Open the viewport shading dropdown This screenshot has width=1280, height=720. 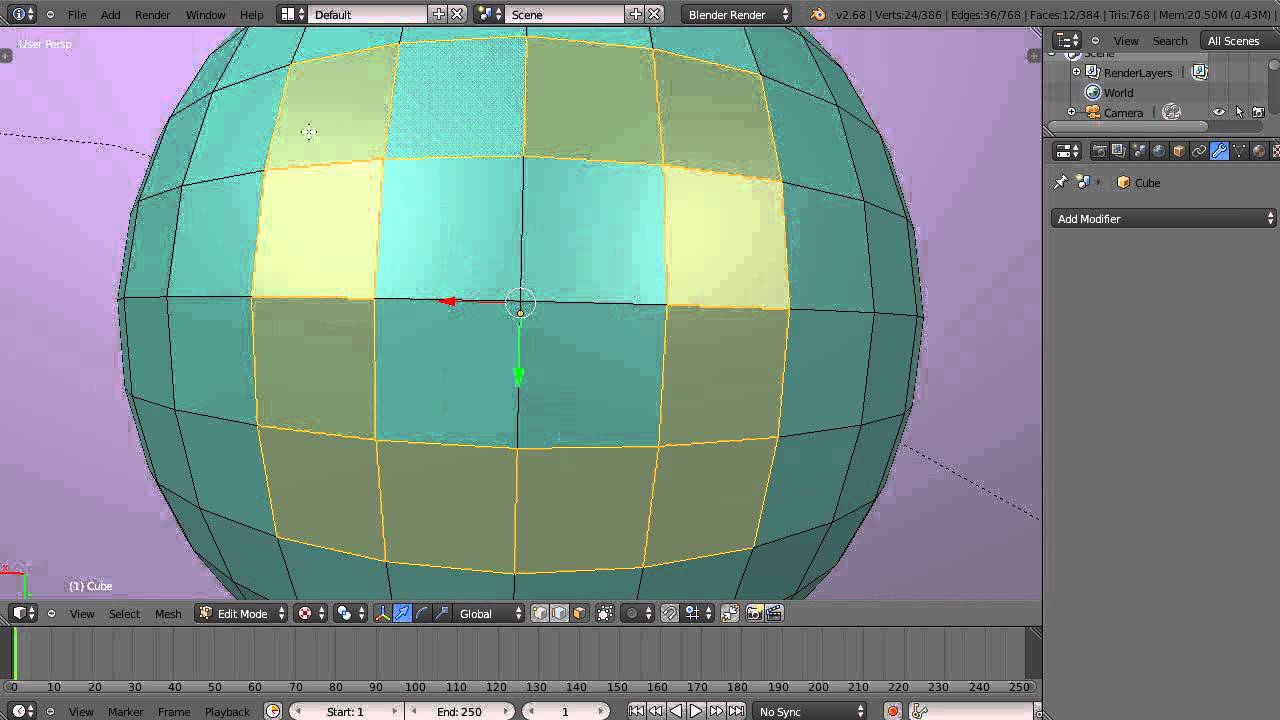click(x=310, y=613)
